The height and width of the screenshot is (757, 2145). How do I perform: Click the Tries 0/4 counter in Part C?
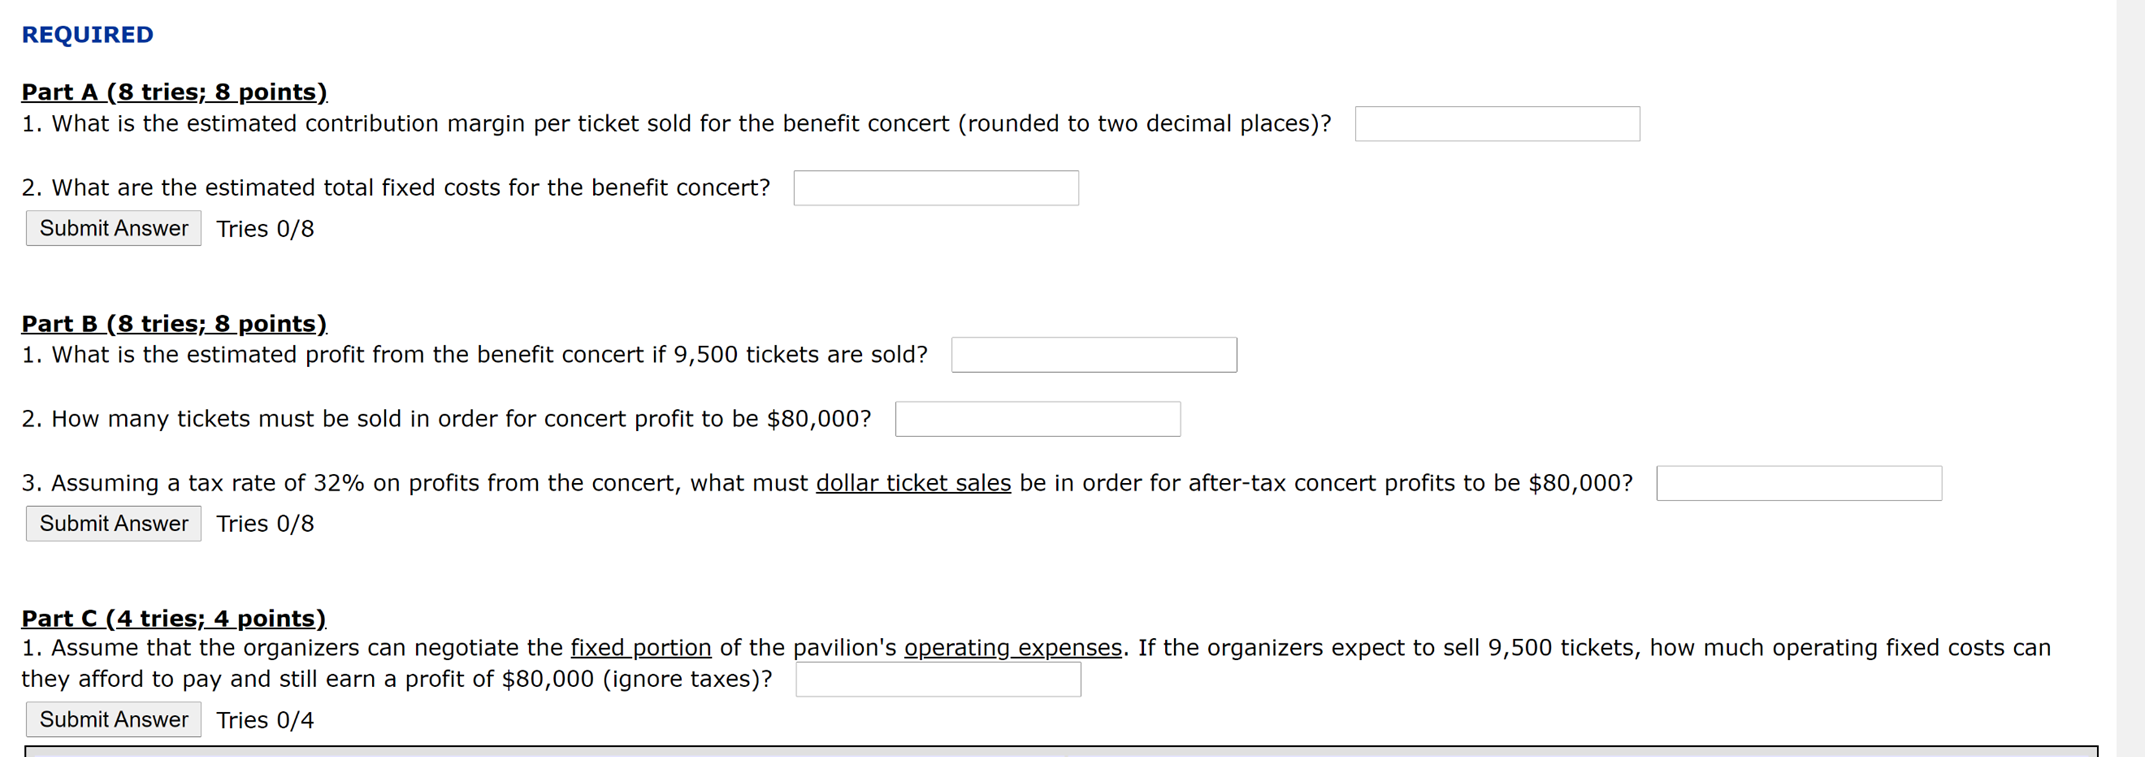coord(264,719)
